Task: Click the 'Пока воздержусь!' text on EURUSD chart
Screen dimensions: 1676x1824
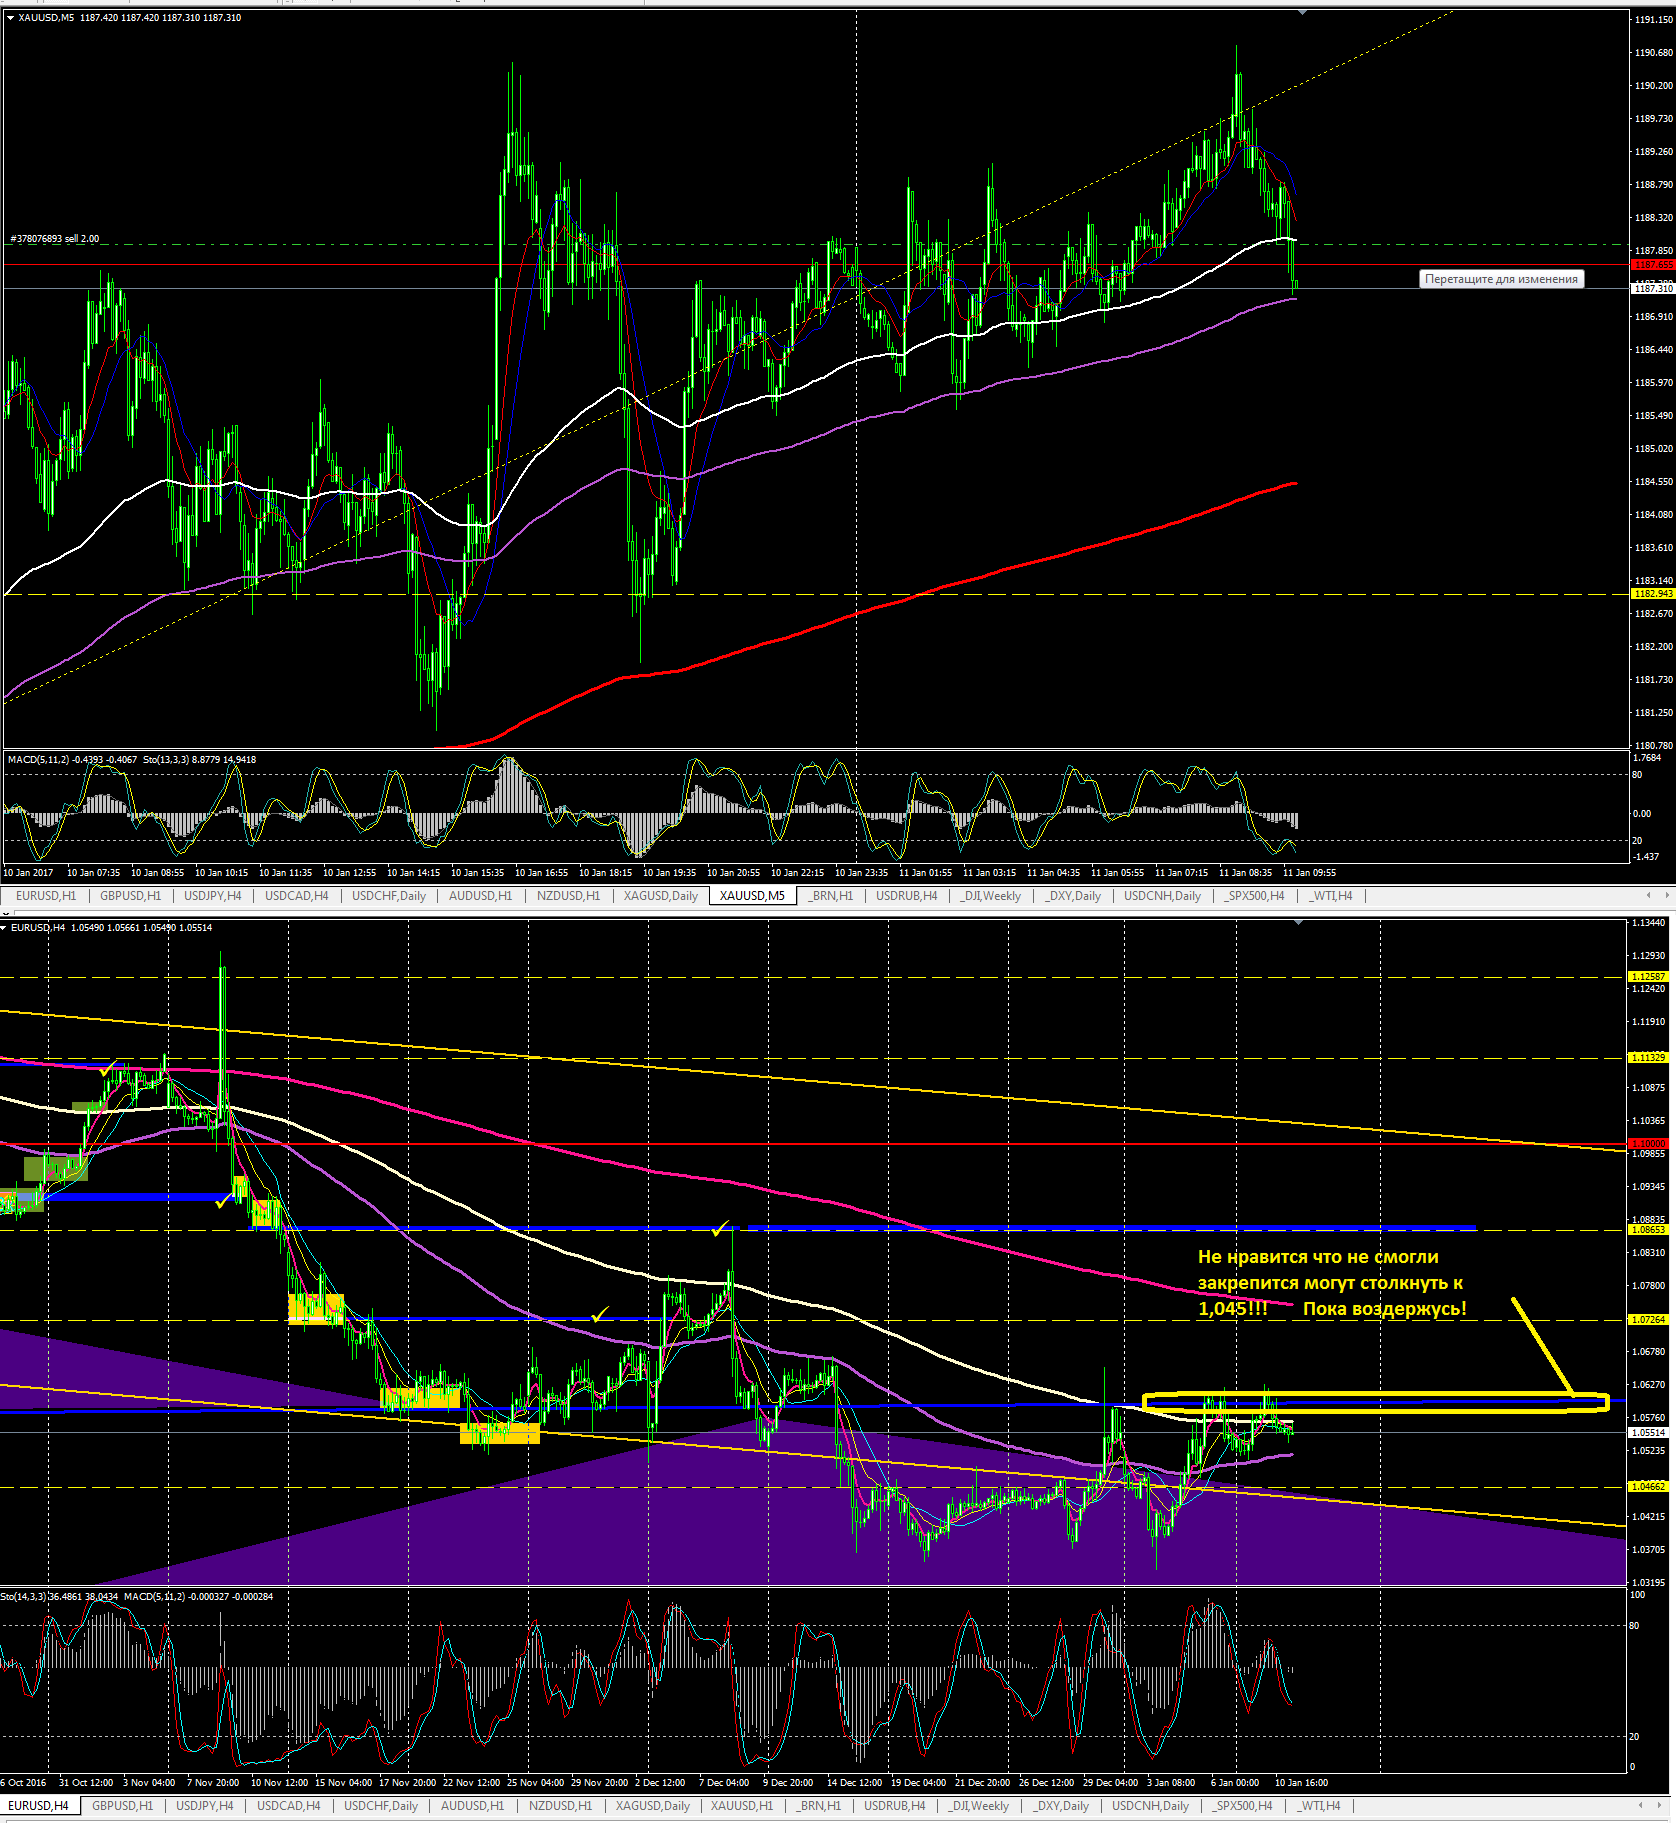Action: click(1384, 1309)
